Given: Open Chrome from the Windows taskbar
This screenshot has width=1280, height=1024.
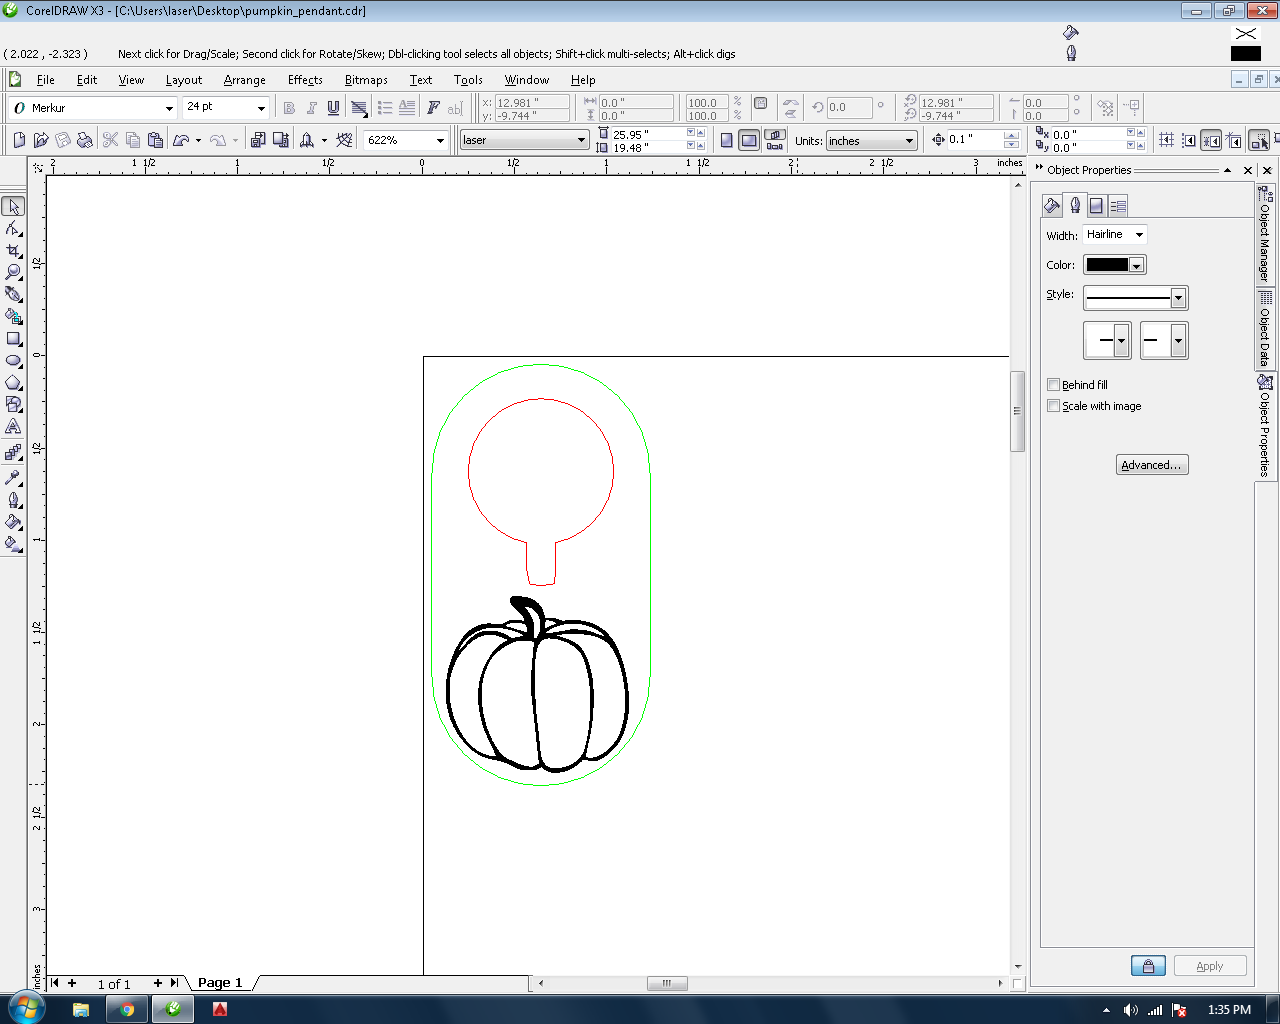Looking at the screenshot, I should coord(127,1009).
